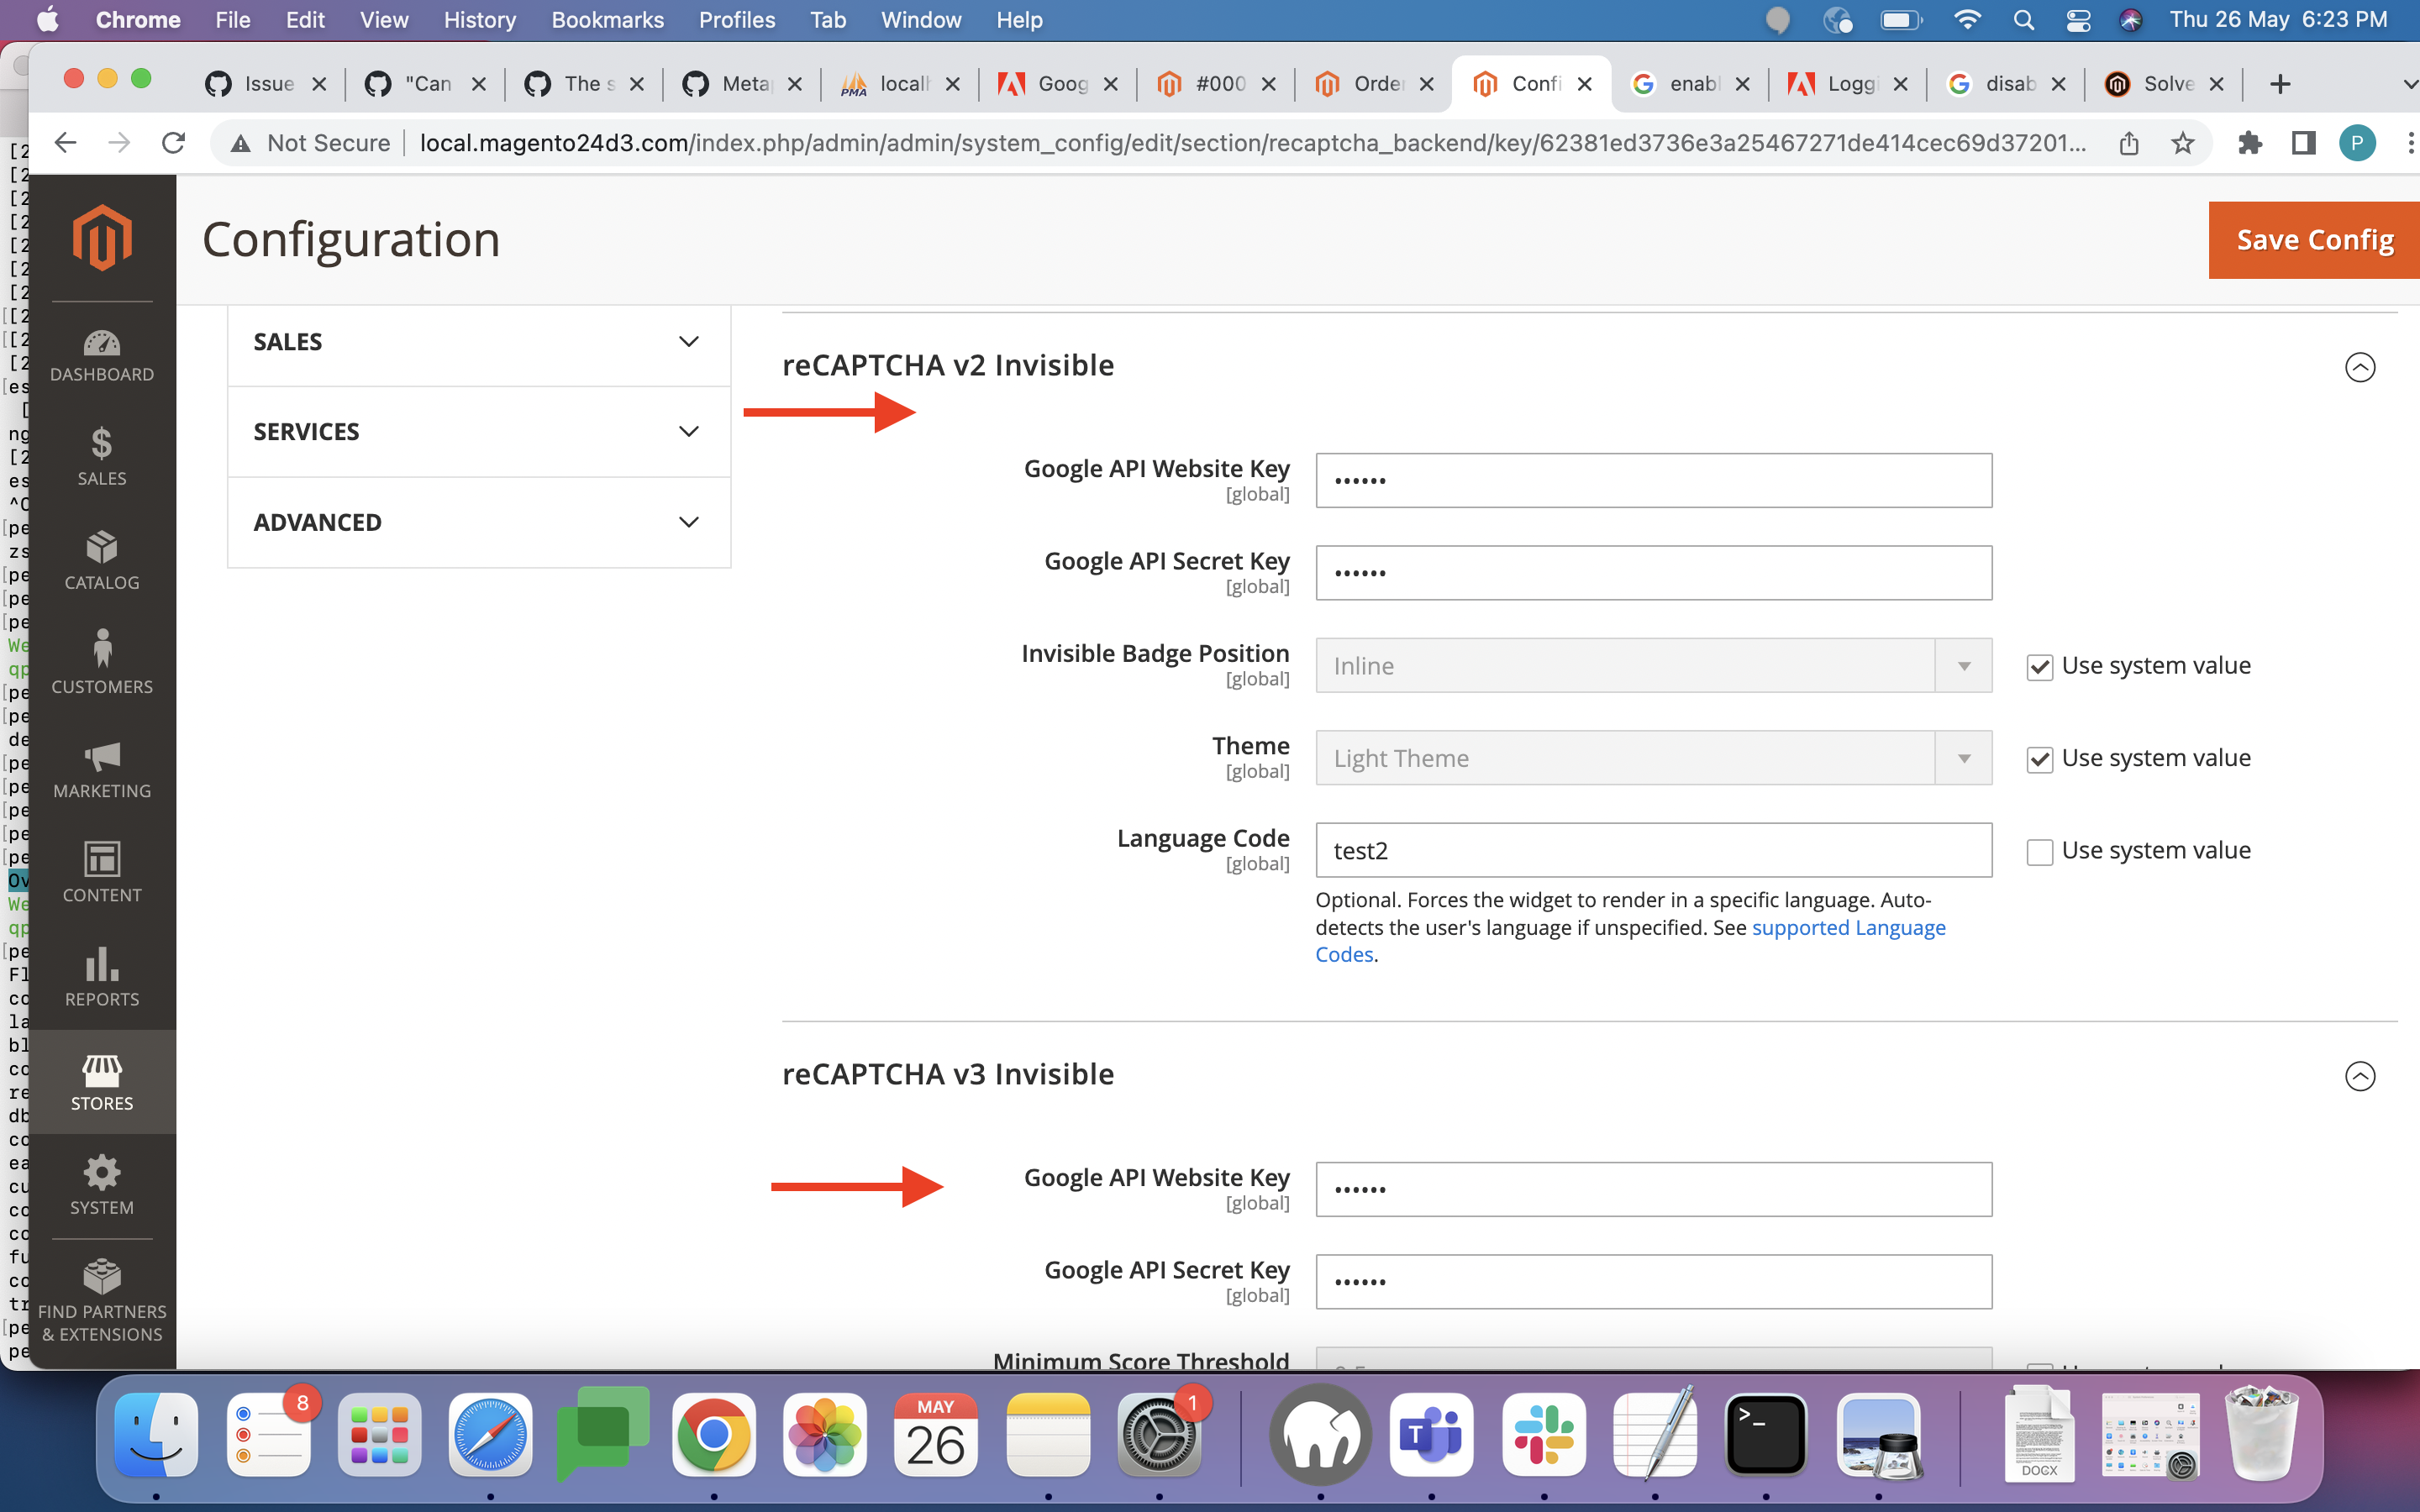Click the Magento logo in sidebar
Screen dimensions: 2420x1512
coord(102,238)
